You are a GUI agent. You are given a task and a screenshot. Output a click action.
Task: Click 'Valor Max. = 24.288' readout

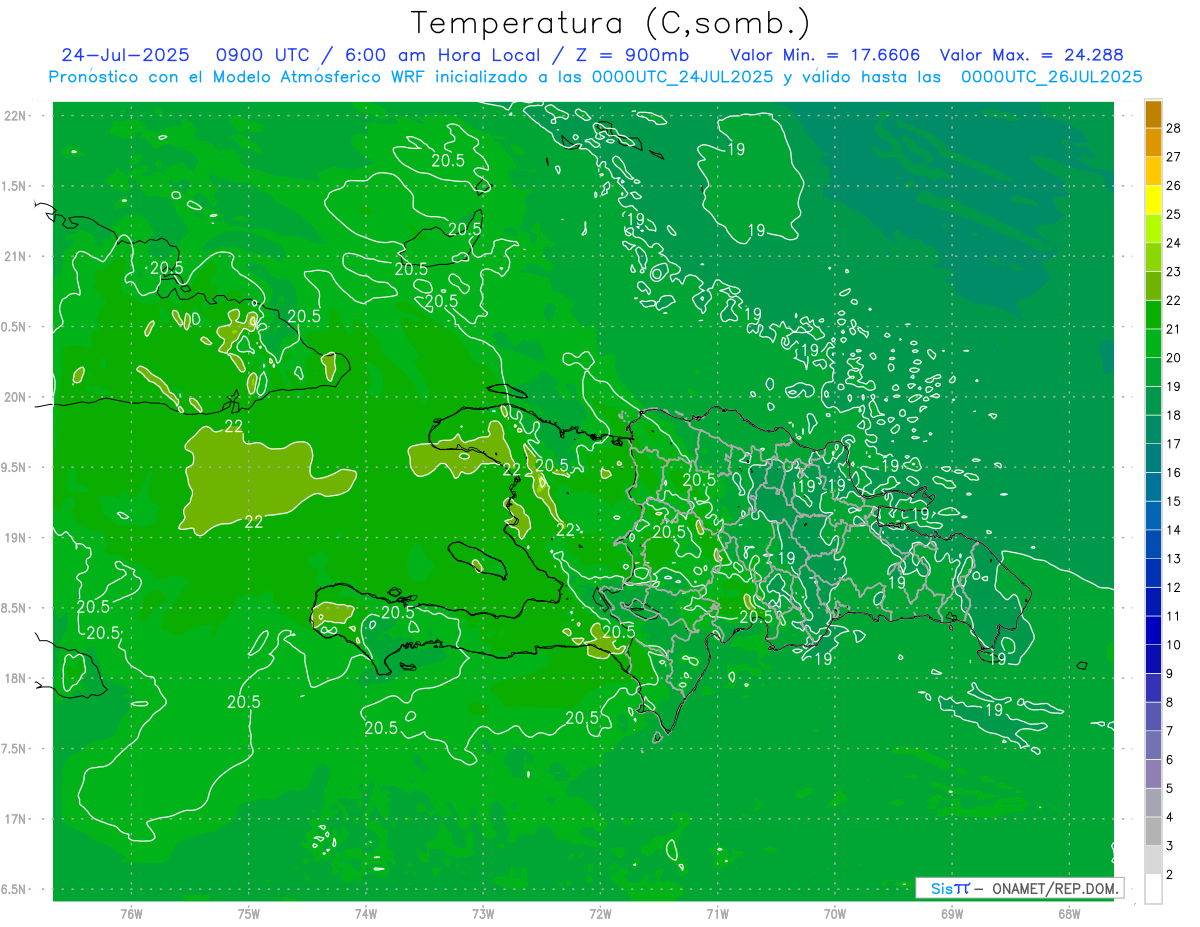click(x=1032, y=55)
